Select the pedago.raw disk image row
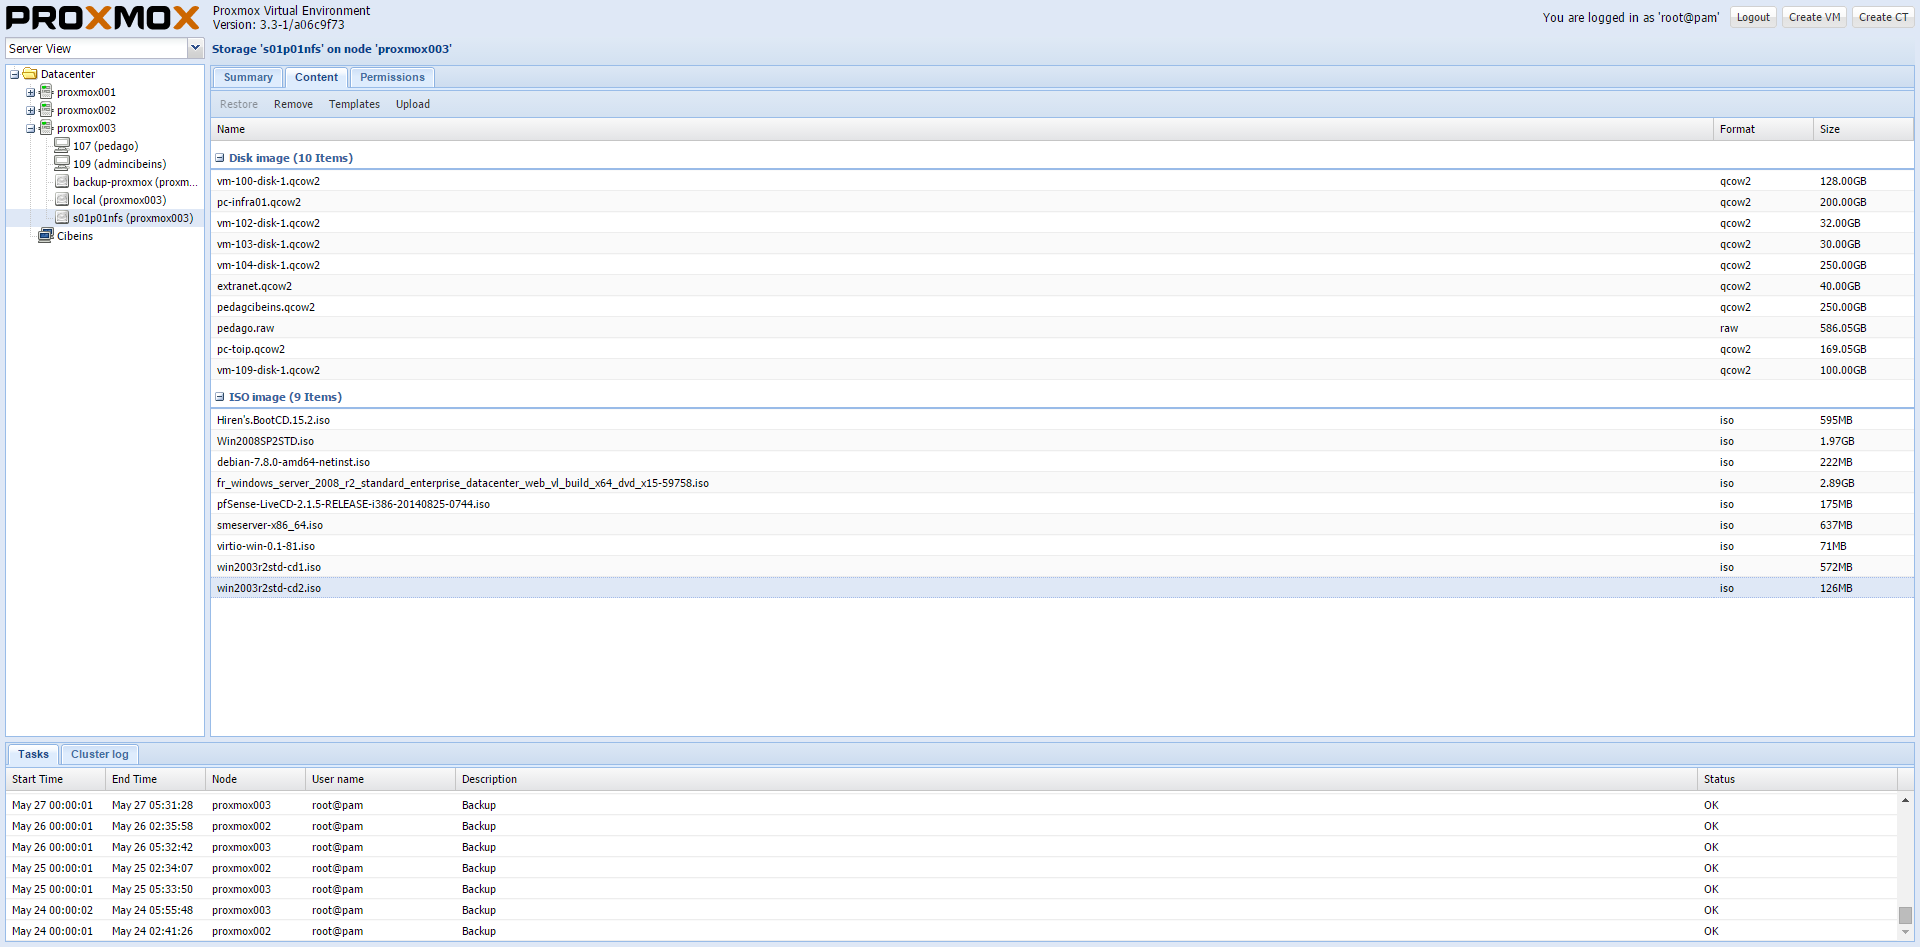This screenshot has height=947, width=1920. pyautogui.click(x=1062, y=328)
